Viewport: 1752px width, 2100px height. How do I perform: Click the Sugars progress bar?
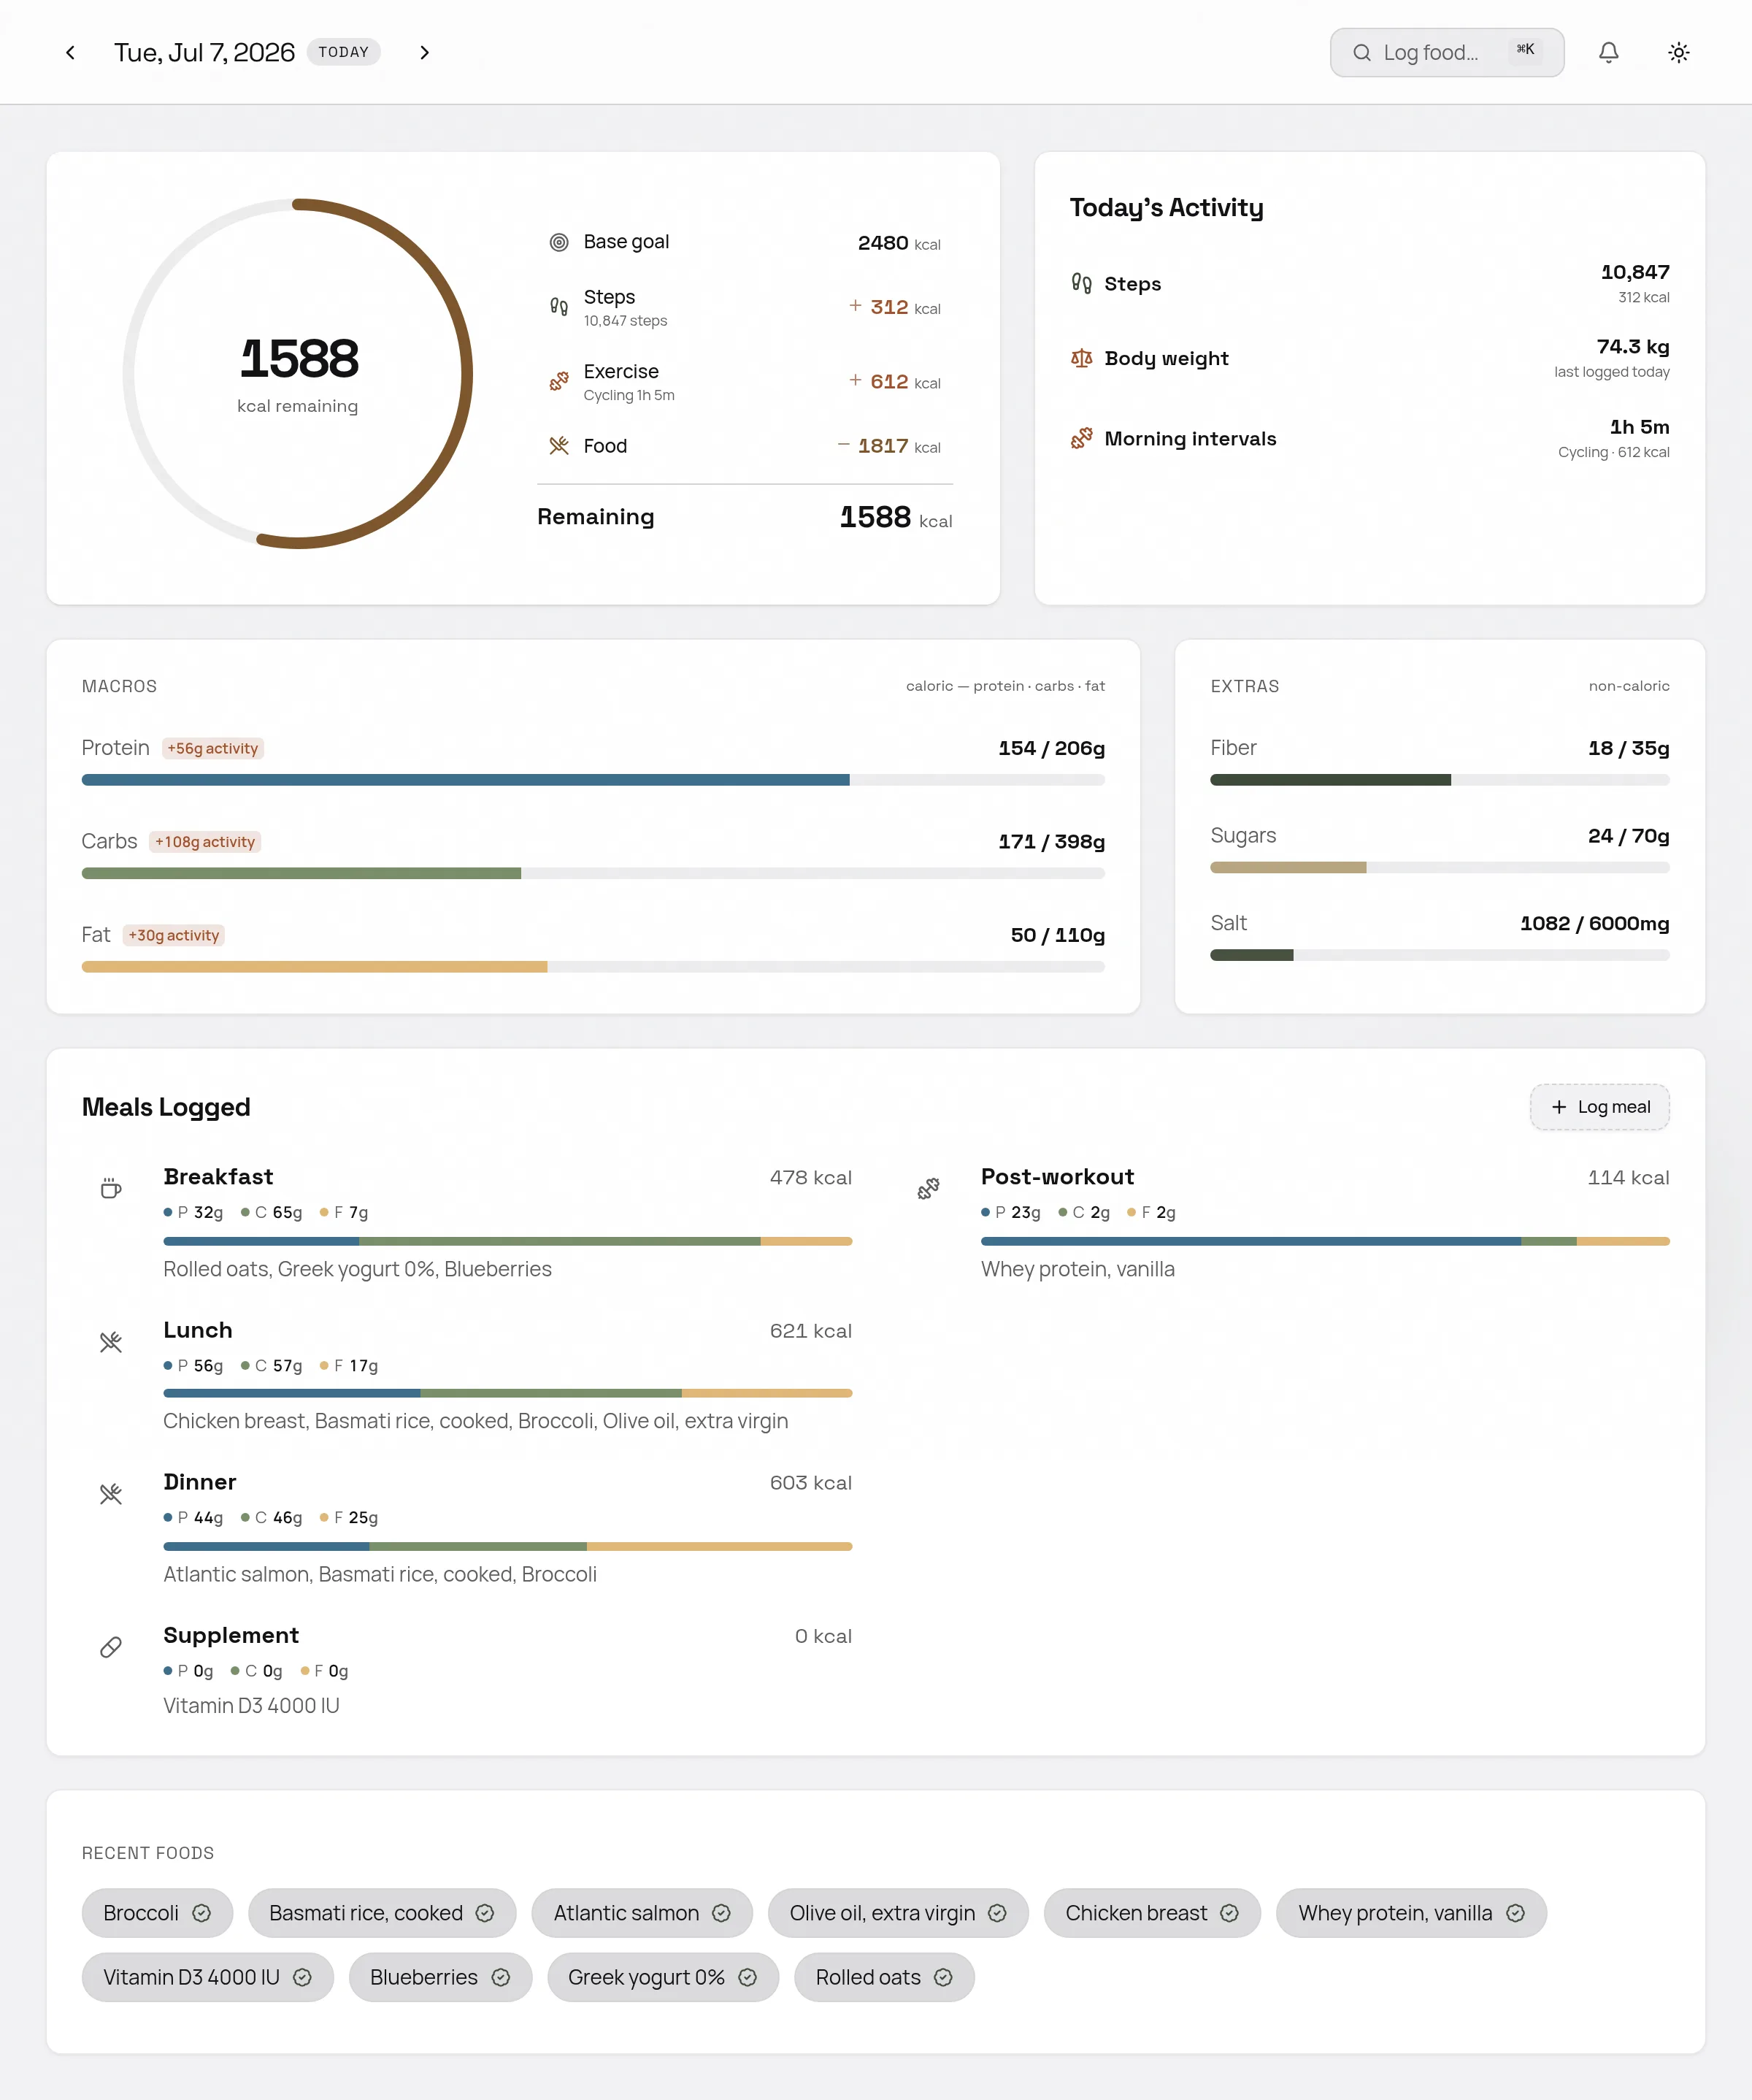1439,867
